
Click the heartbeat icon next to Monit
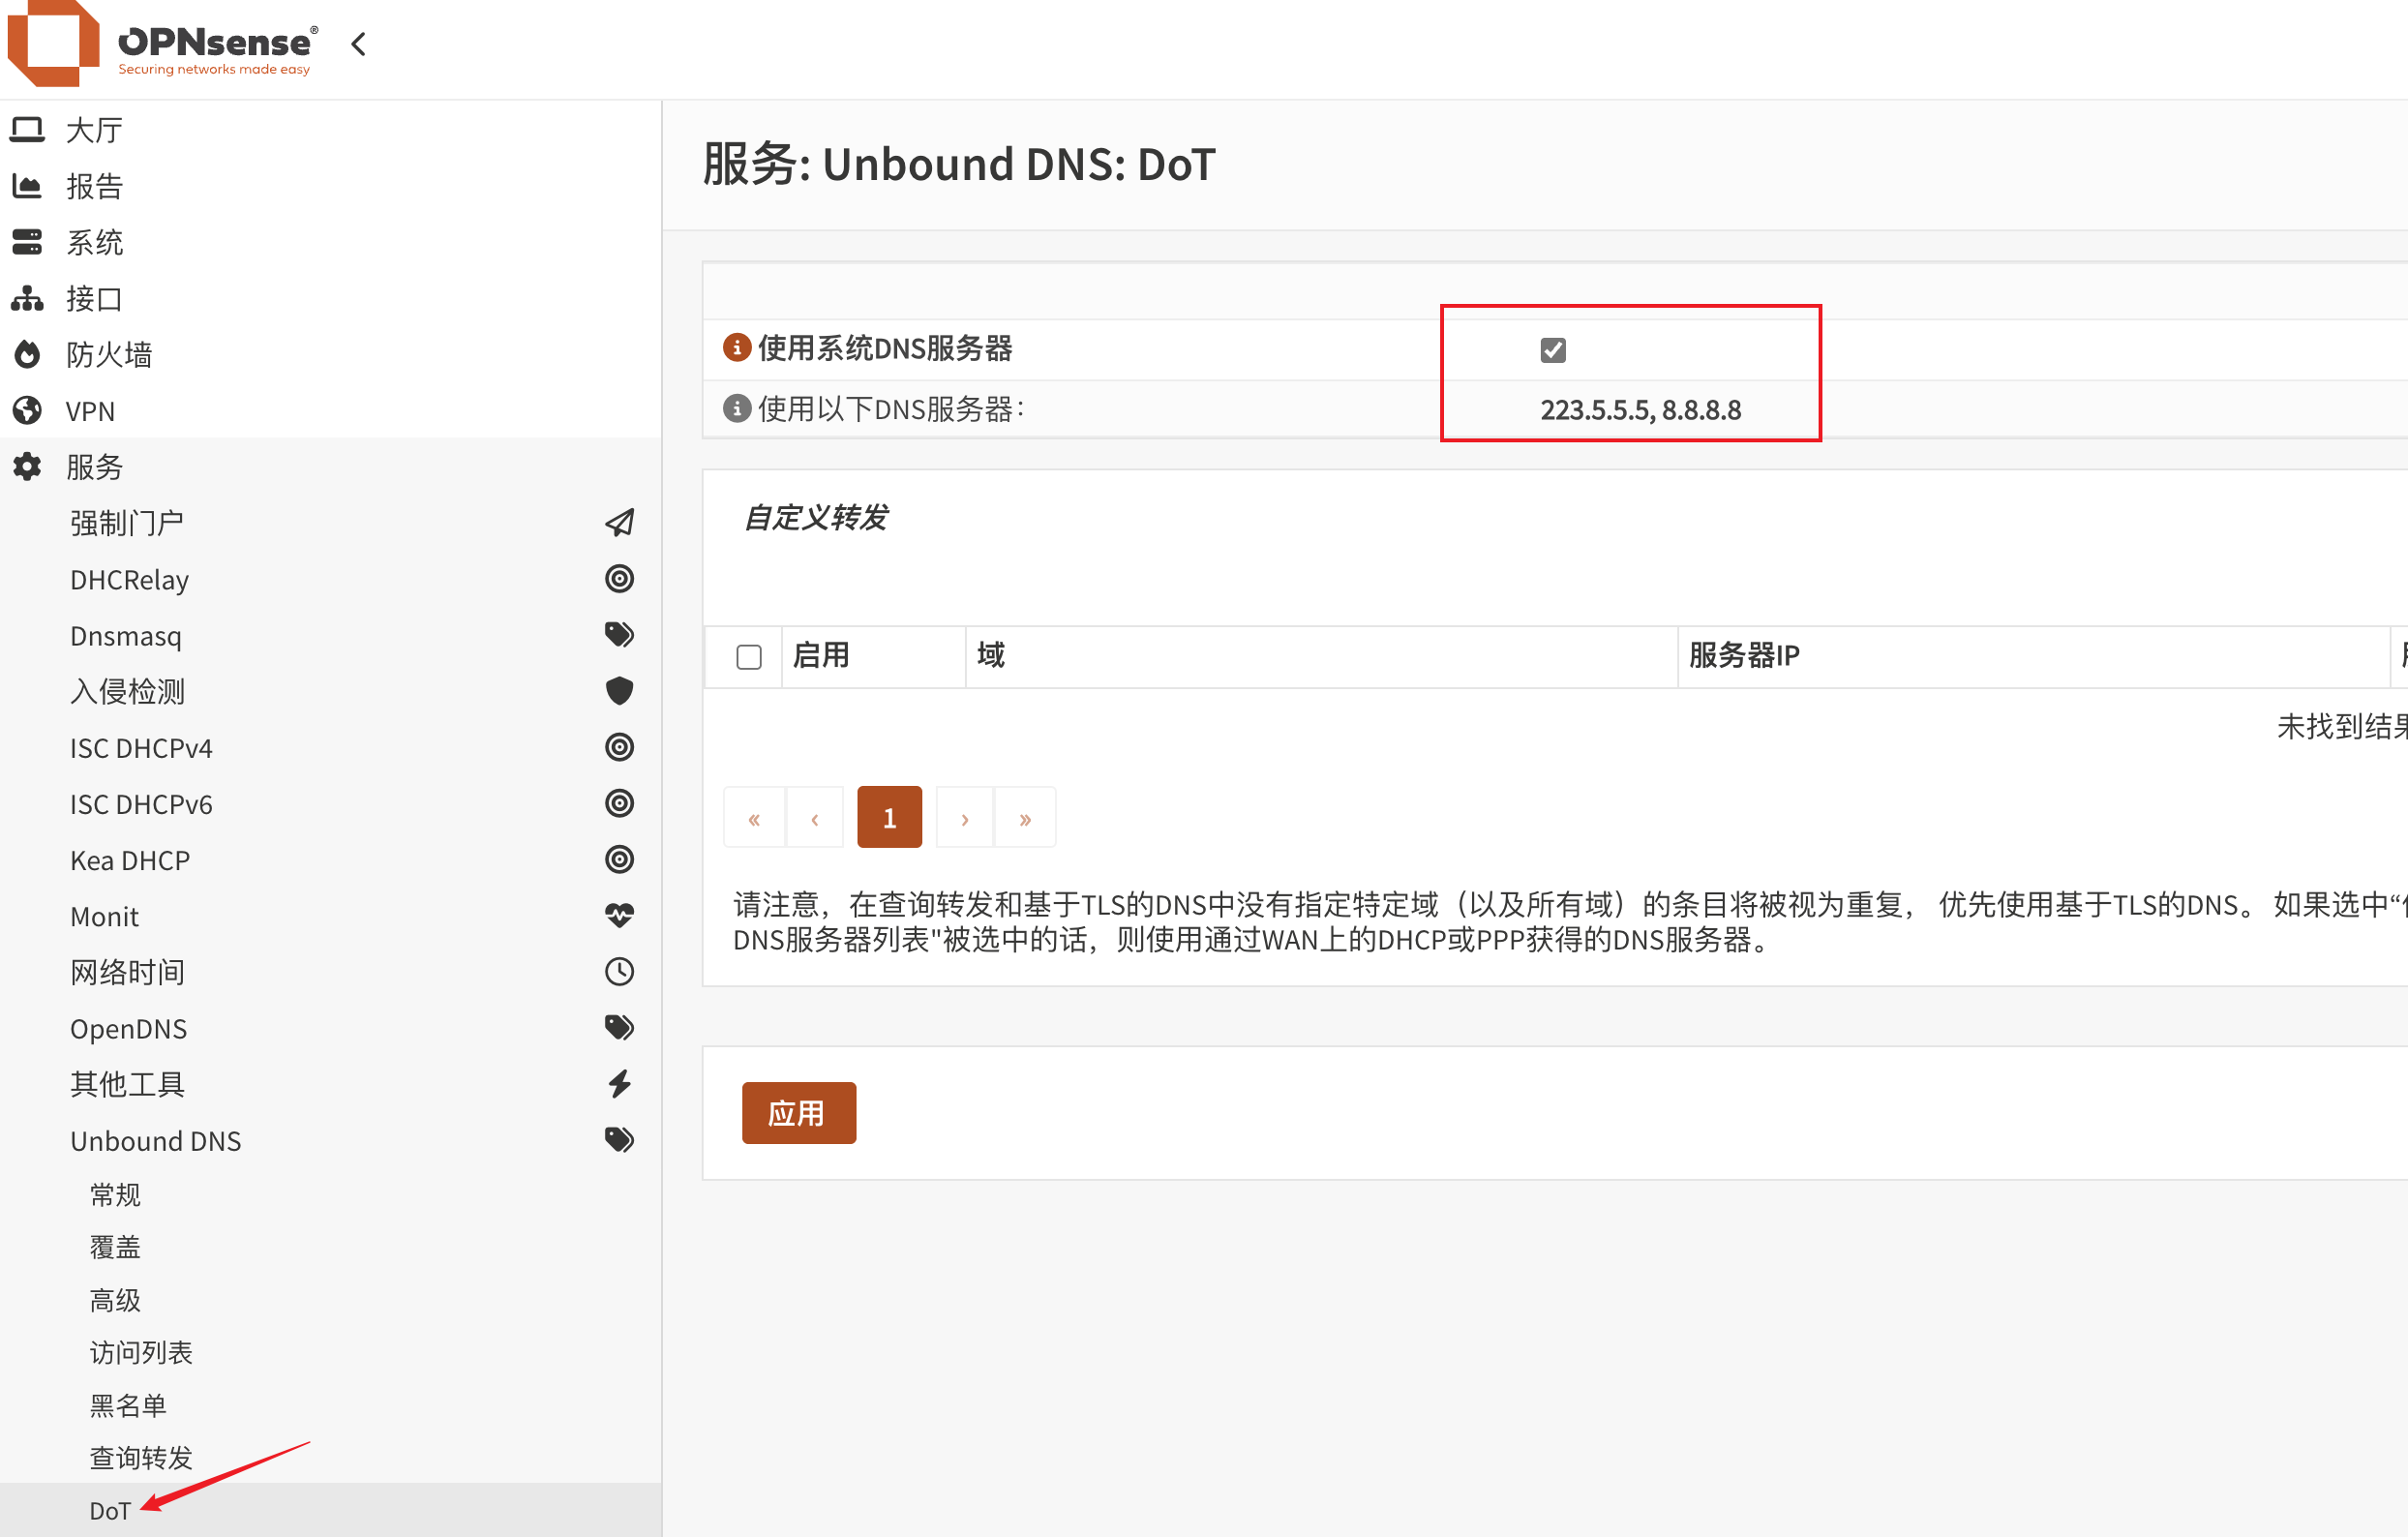point(619,915)
